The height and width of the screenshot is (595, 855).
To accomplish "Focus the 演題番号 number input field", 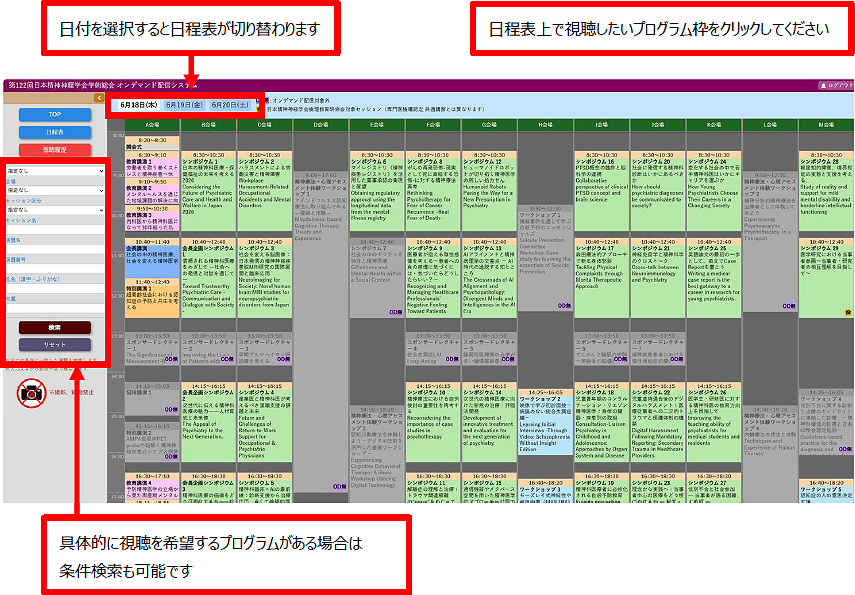I will [55, 269].
